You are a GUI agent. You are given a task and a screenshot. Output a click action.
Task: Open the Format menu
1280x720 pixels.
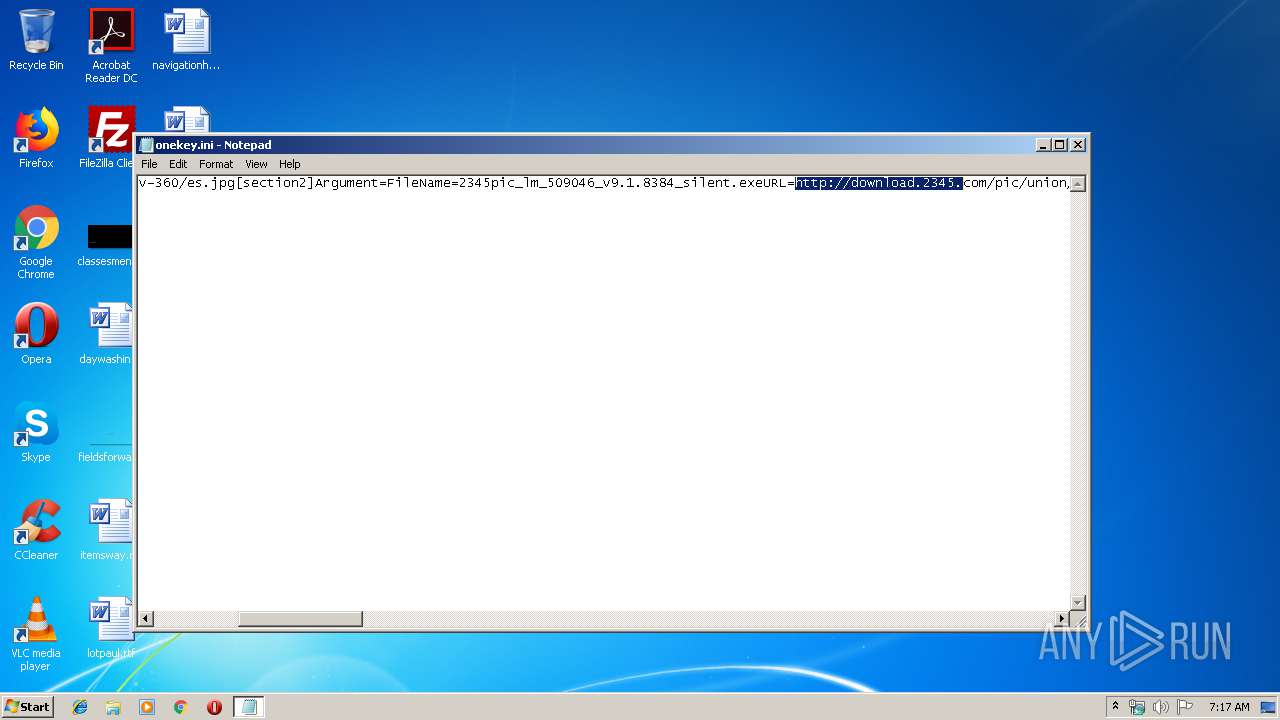pos(216,164)
